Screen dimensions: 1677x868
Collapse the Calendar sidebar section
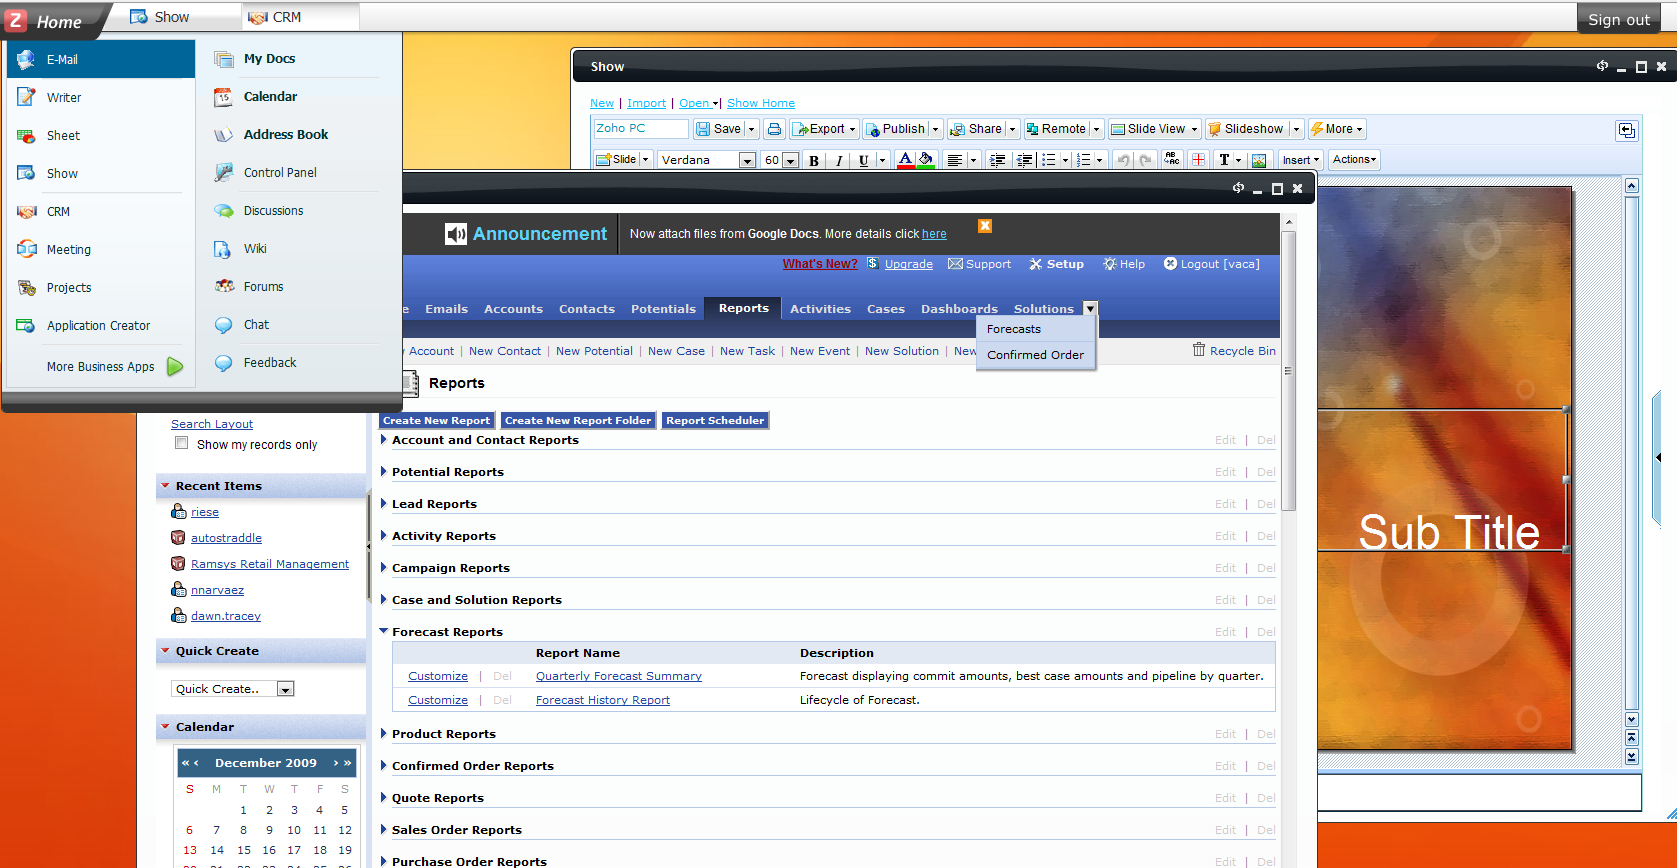166,727
